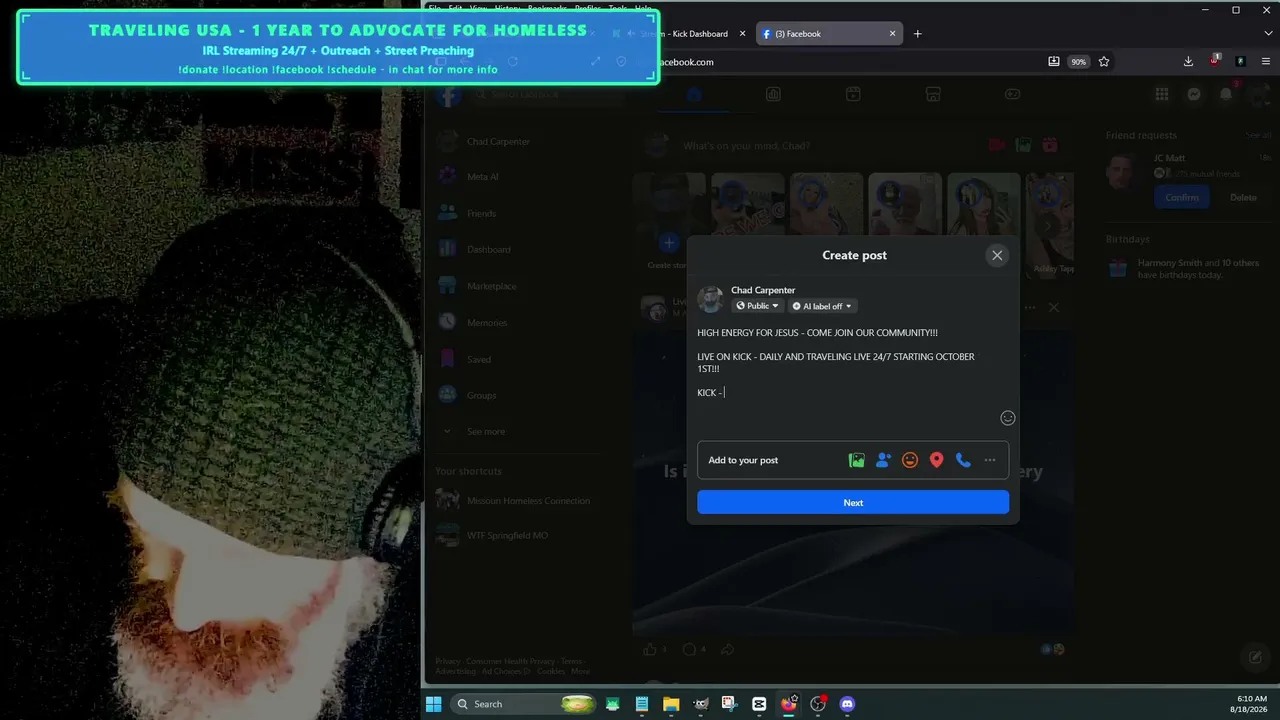Click into the post text area
The width and height of the screenshot is (1280, 720).
click(853, 363)
